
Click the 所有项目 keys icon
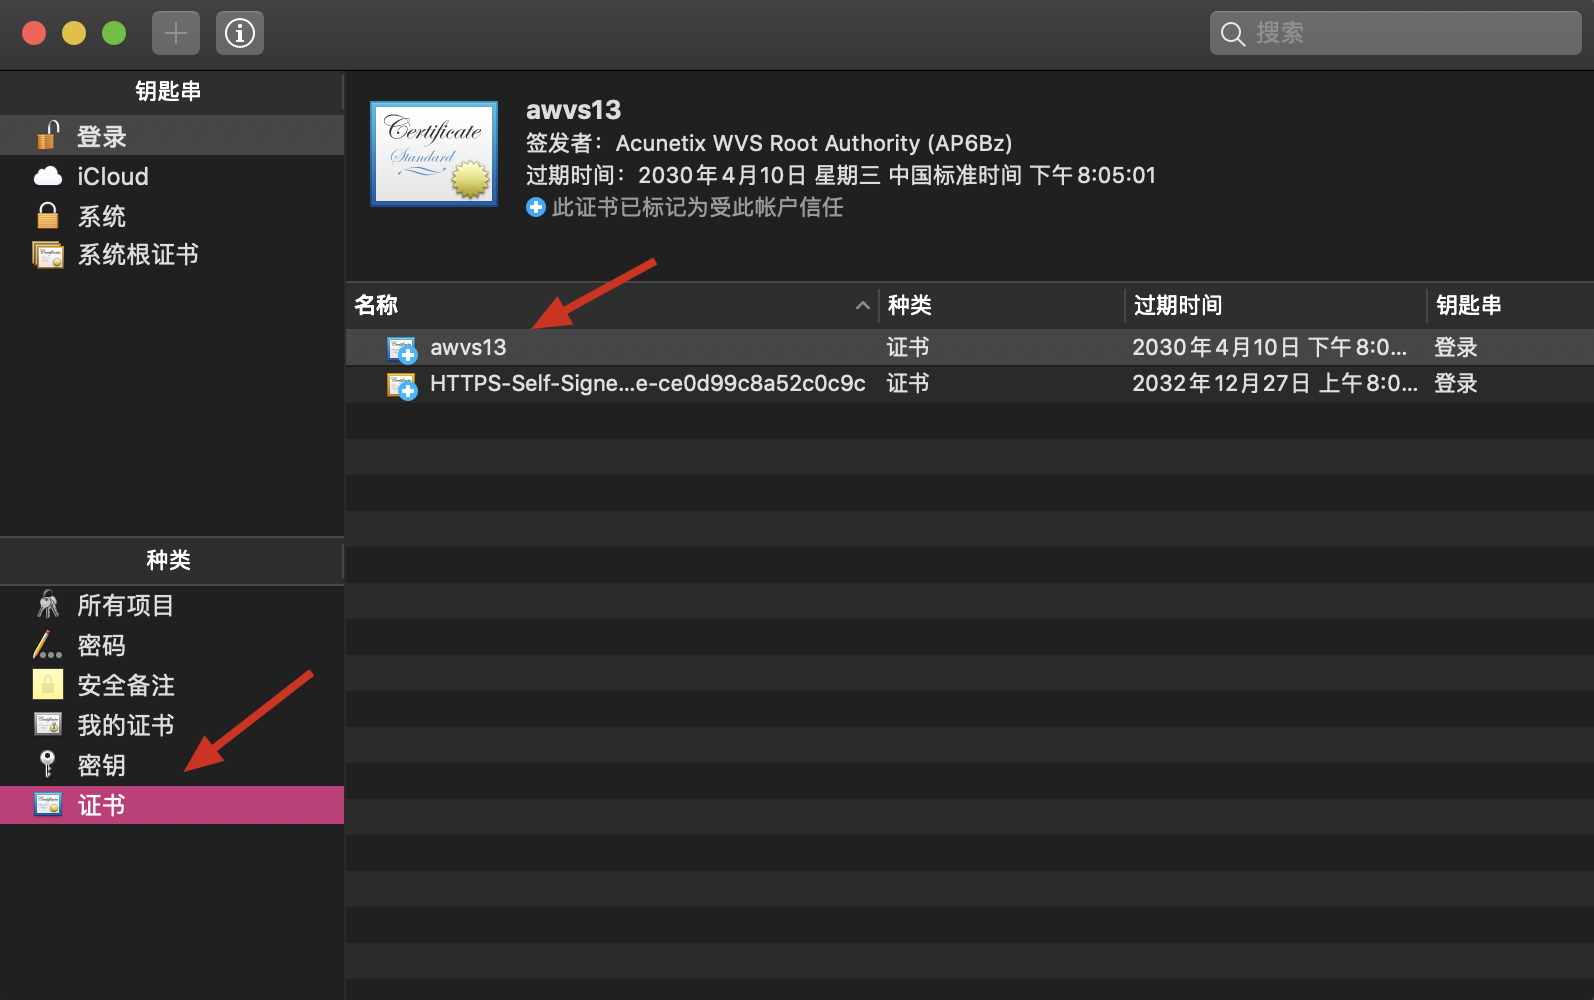point(48,605)
